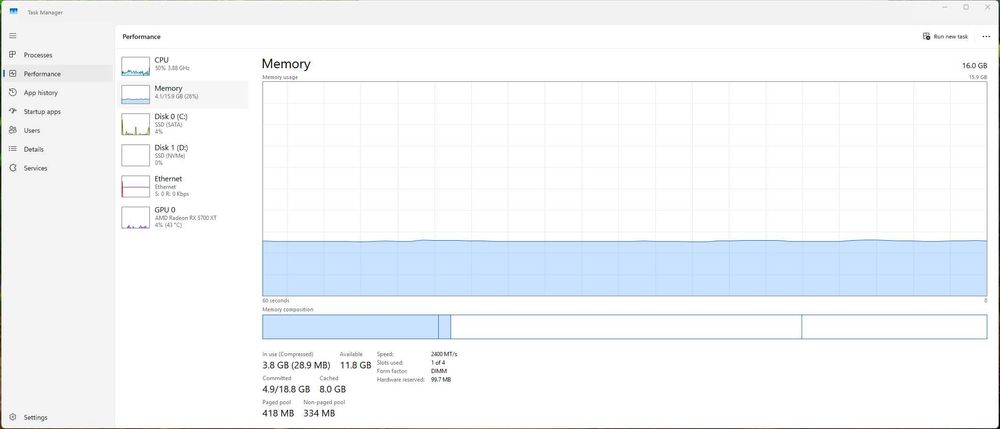The width and height of the screenshot is (1000, 429).
Task: Select the Ethernet thumbnail graph
Action: coord(135,186)
